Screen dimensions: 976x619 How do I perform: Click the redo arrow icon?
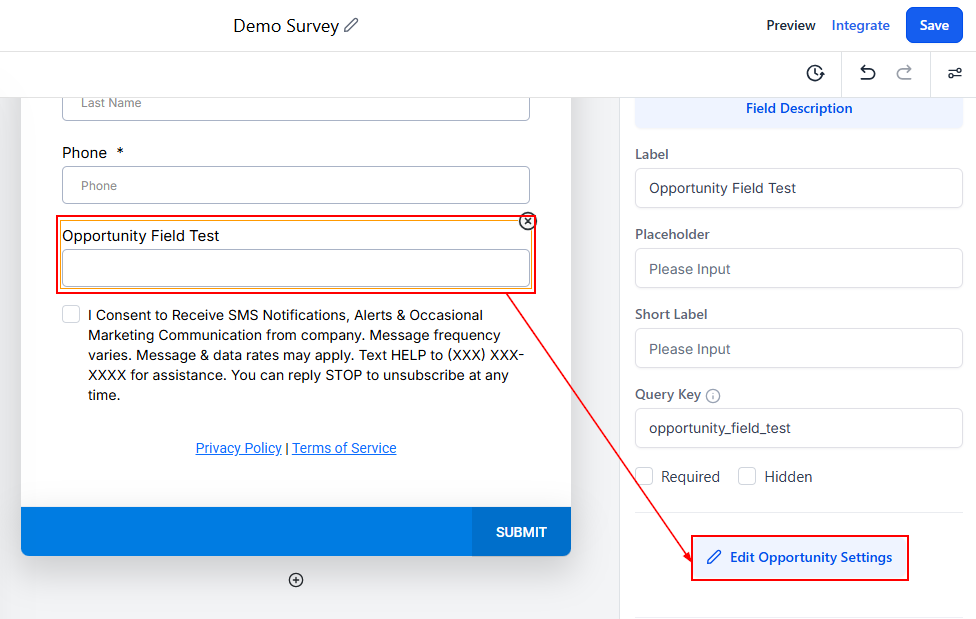pyautogui.click(x=904, y=73)
